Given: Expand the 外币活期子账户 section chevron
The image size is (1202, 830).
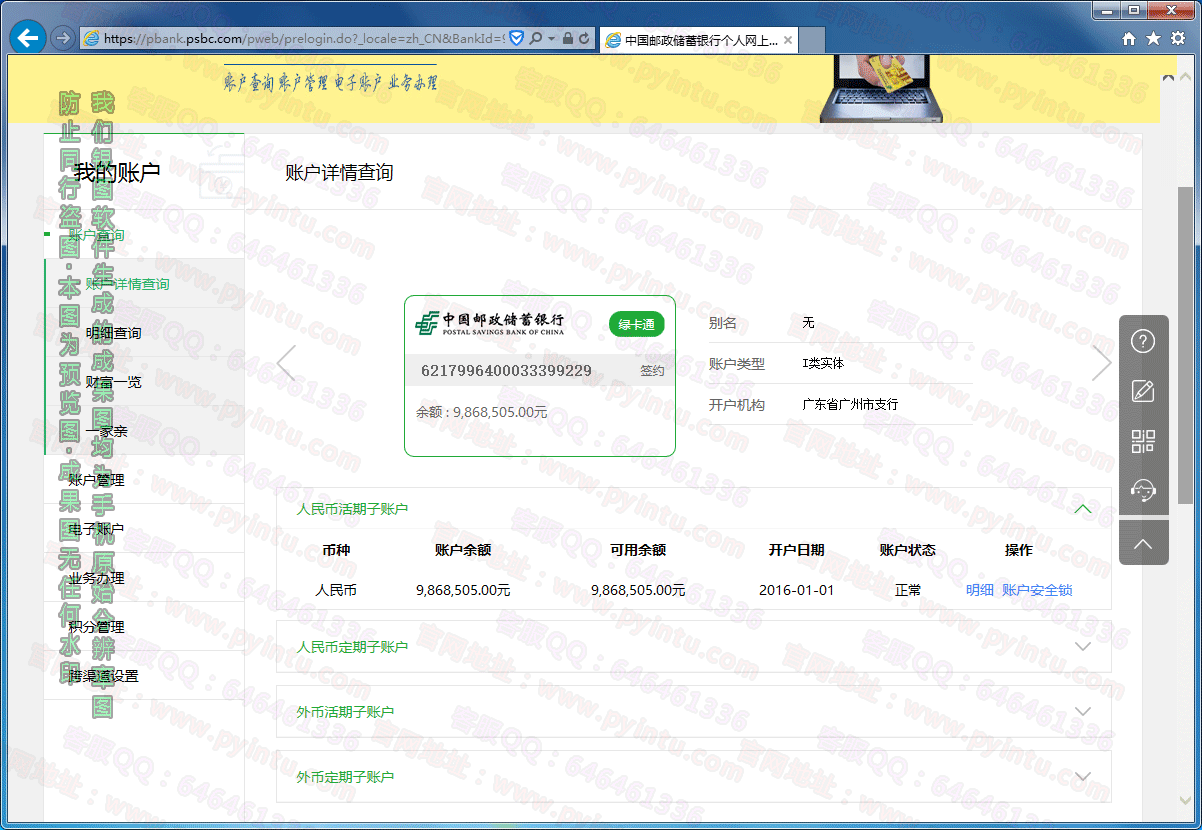Looking at the screenshot, I should pyautogui.click(x=1082, y=712).
